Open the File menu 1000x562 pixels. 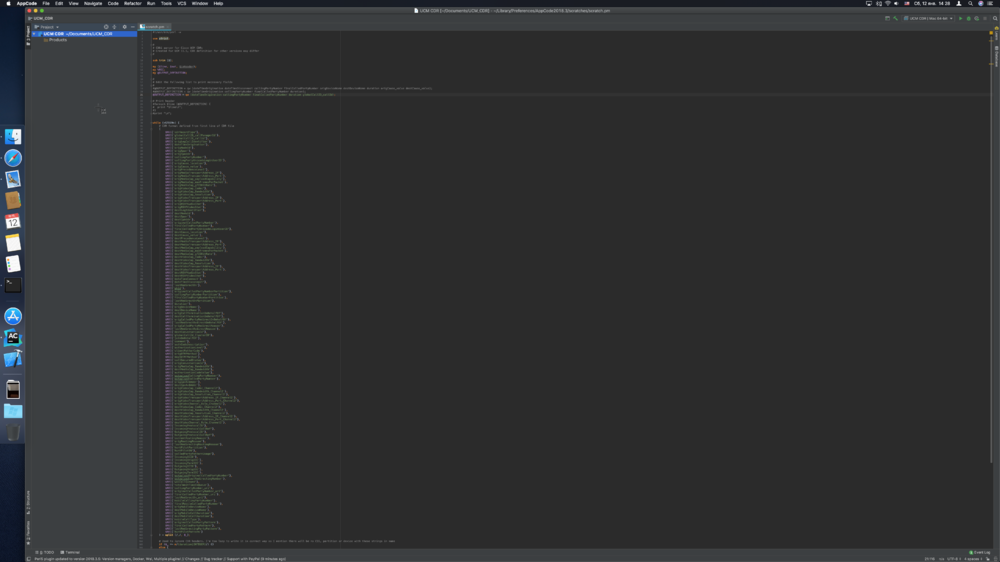coord(46,3)
